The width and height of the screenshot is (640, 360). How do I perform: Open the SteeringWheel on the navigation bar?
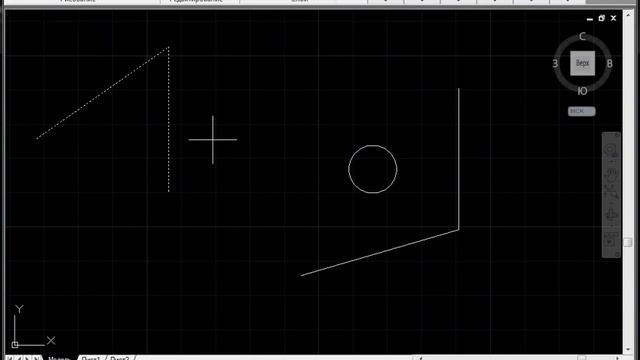[x=611, y=150]
